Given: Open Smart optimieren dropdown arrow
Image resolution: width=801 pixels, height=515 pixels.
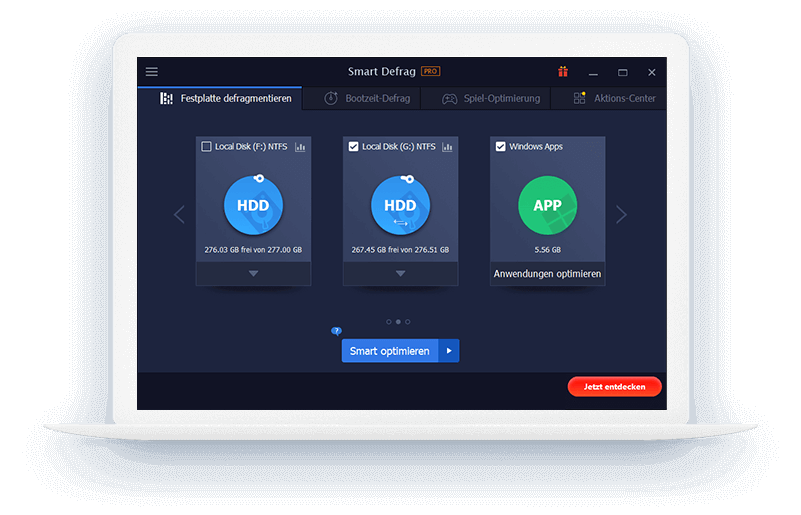Looking at the screenshot, I should pos(450,351).
